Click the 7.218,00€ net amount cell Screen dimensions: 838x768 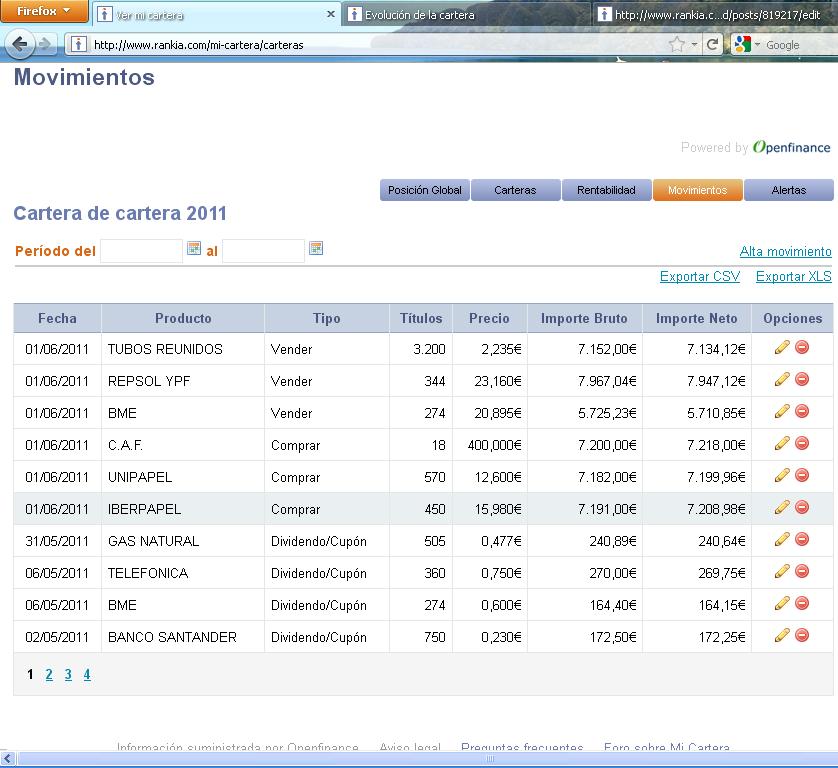(x=696, y=445)
